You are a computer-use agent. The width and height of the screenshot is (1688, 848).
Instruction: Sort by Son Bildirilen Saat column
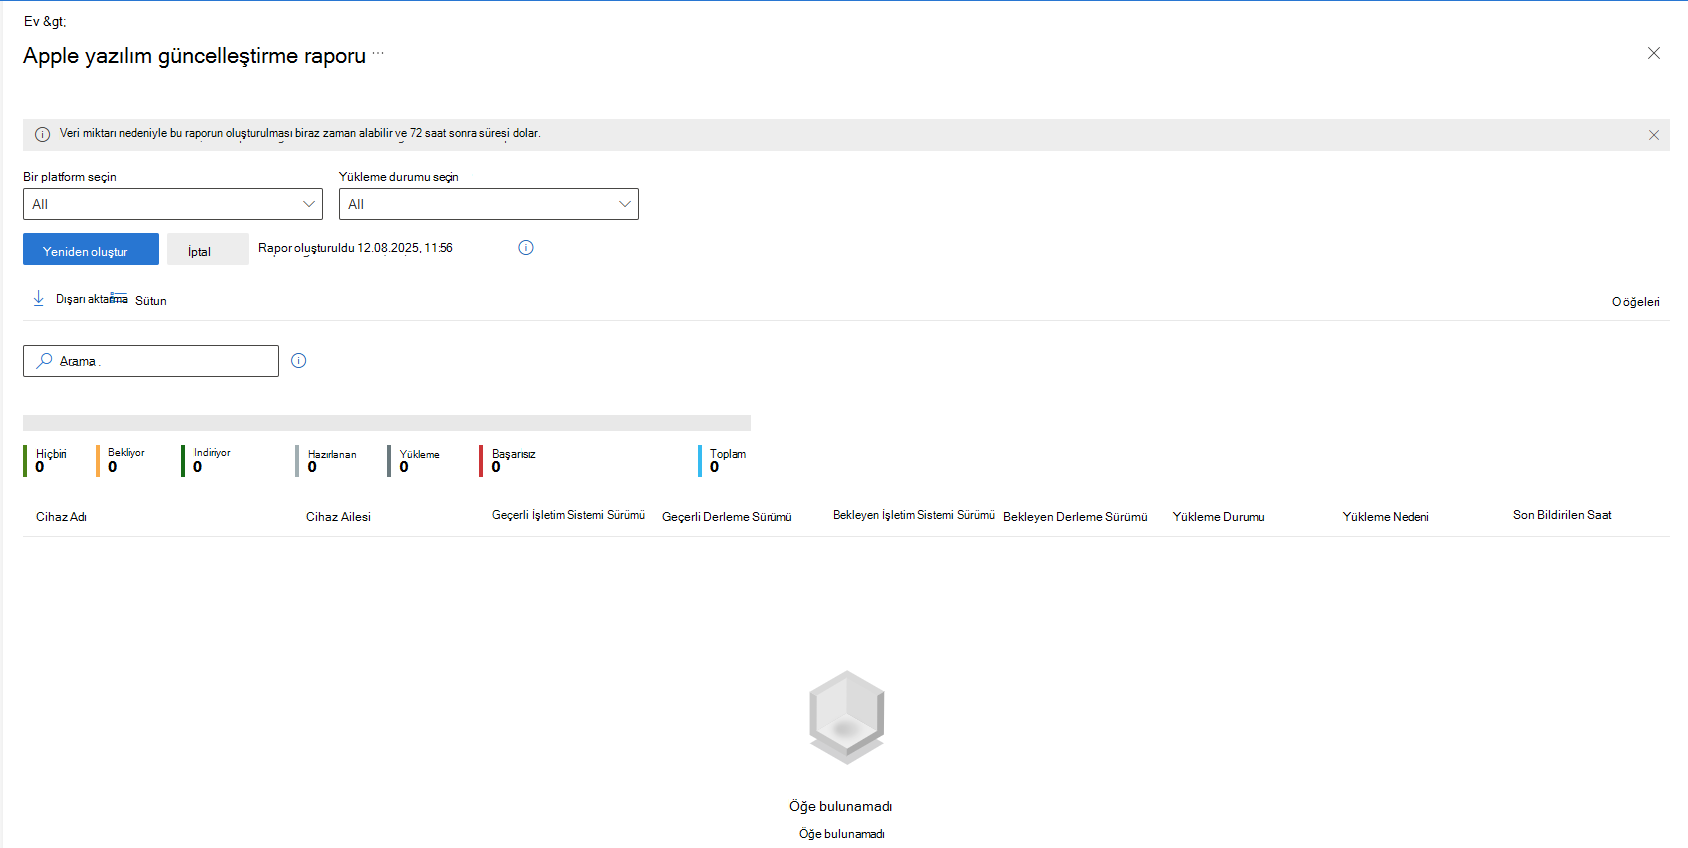[x=1562, y=515]
